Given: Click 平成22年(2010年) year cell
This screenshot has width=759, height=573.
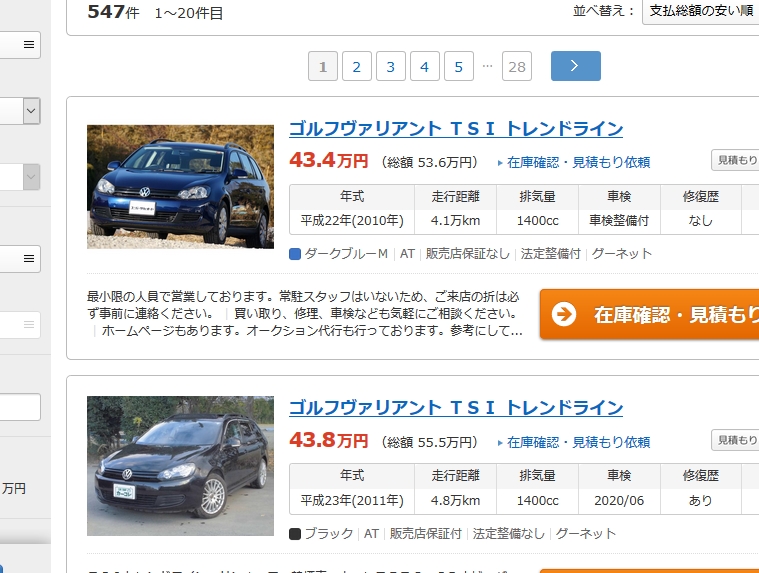Looking at the screenshot, I should tap(352, 221).
